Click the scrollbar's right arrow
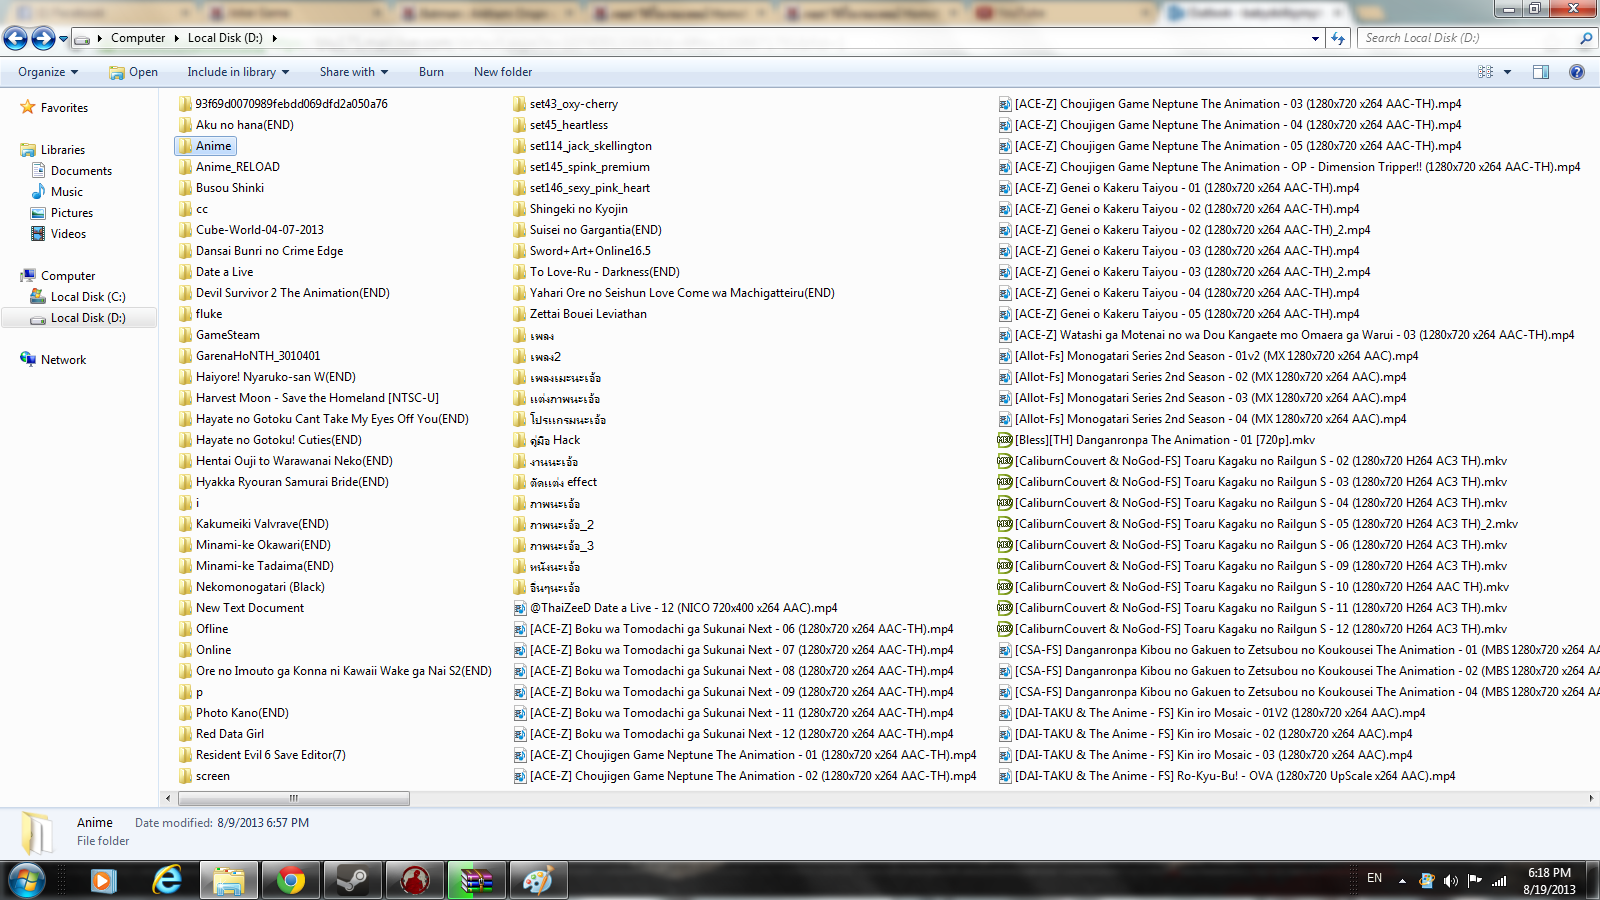This screenshot has width=1600, height=900. coord(1591,798)
